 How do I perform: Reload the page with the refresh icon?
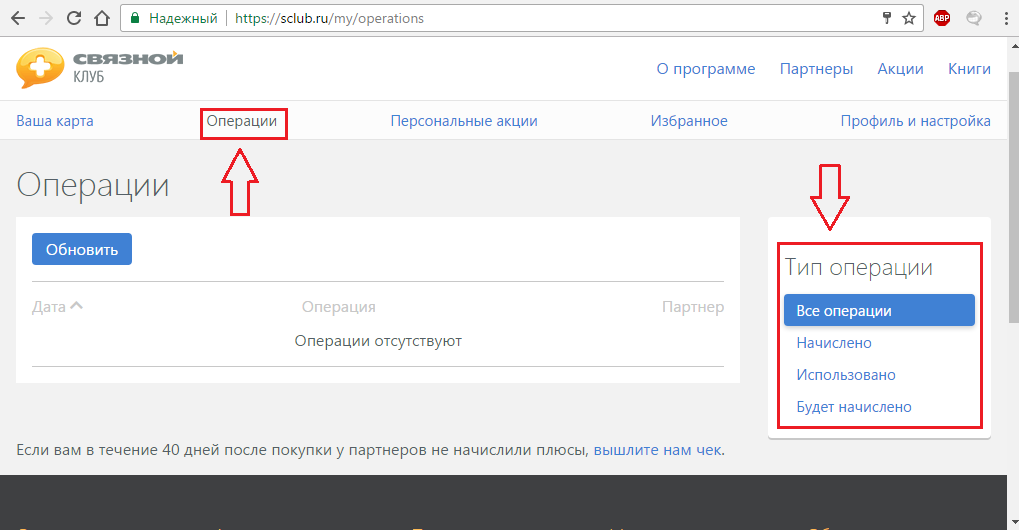point(74,18)
